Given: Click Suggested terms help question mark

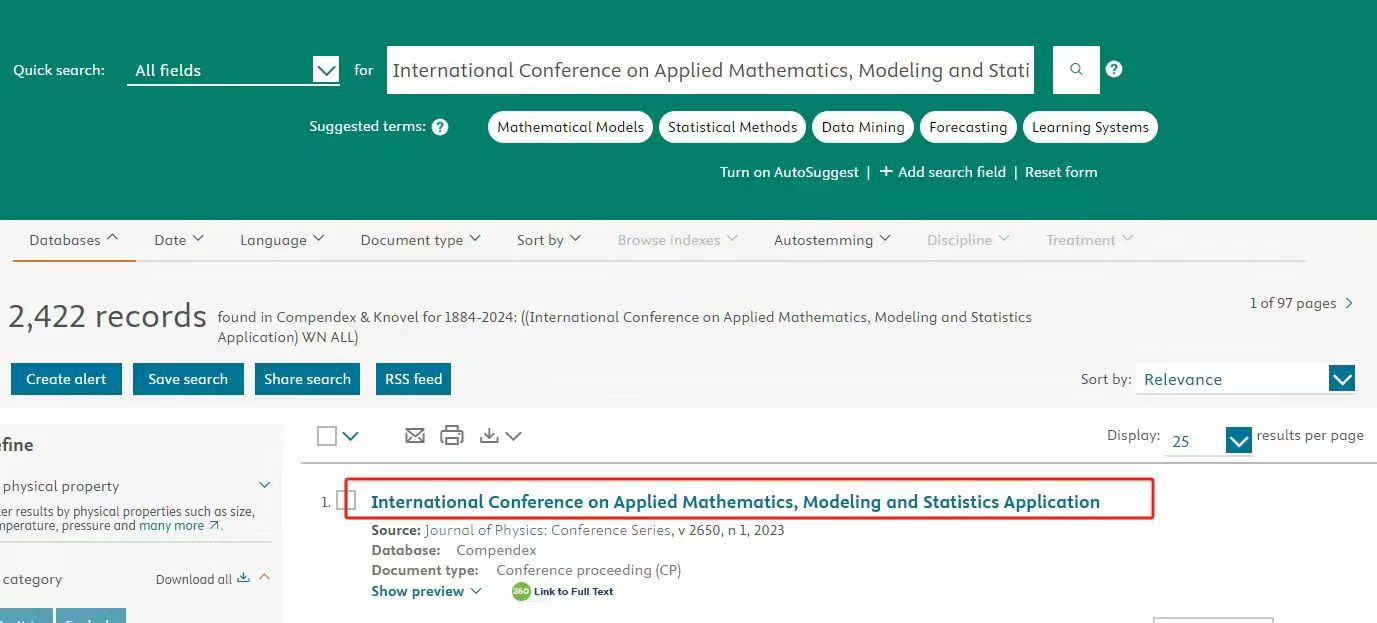Looking at the screenshot, I should pos(440,127).
